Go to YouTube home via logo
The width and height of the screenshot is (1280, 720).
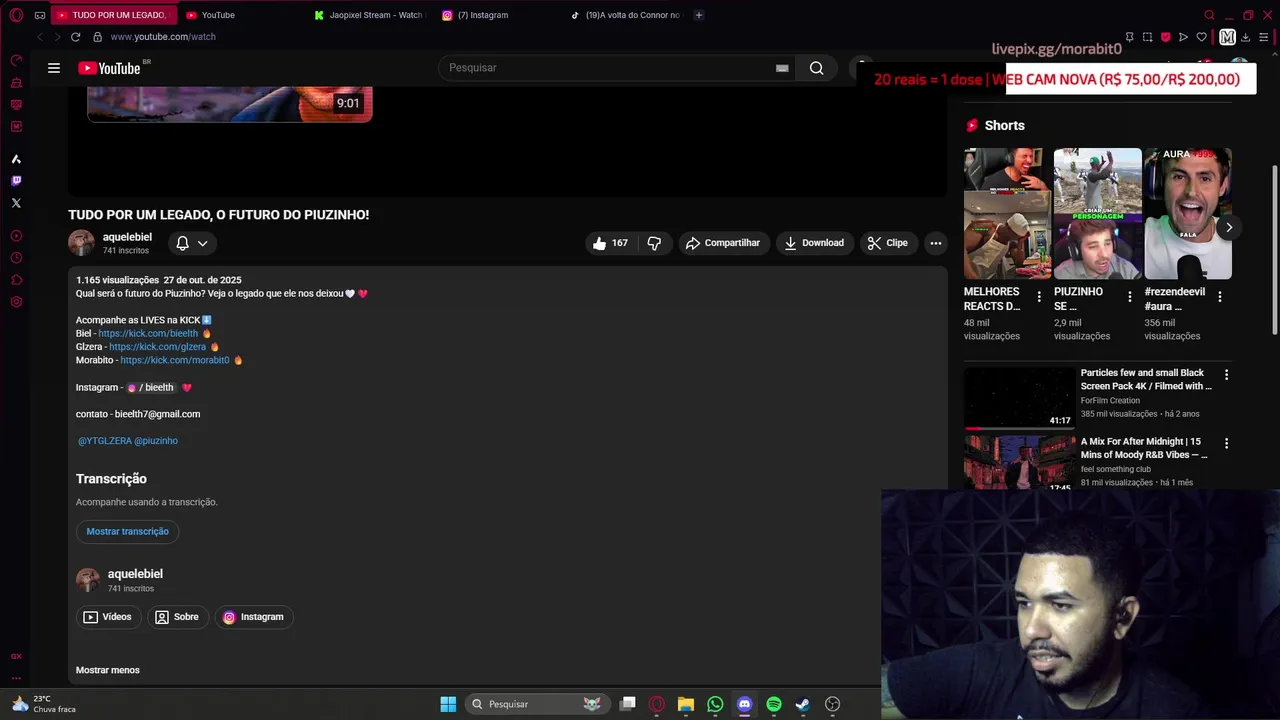[x=110, y=68]
